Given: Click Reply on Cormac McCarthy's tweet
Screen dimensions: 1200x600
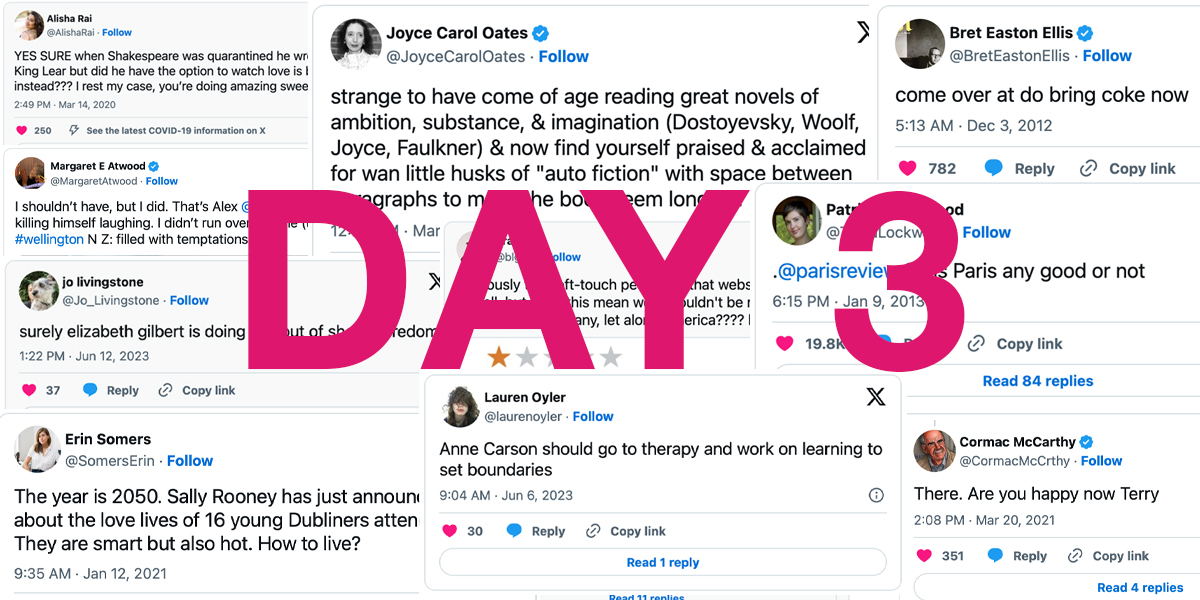Looking at the screenshot, I should point(1030,556).
